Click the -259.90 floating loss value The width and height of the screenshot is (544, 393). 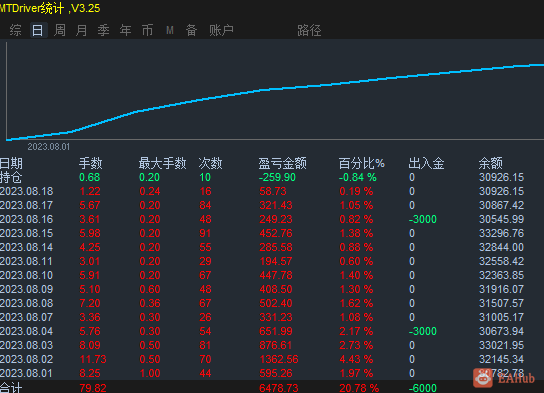(277, 178)
